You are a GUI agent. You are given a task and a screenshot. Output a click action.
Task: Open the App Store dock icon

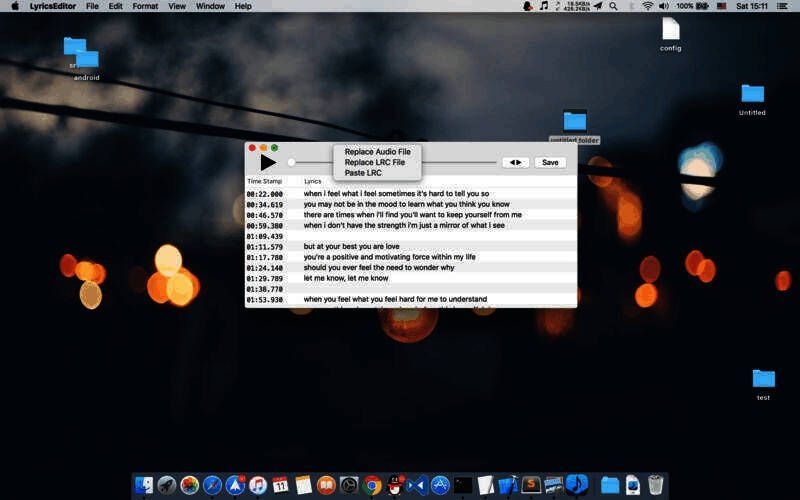[x=440, y=485]
